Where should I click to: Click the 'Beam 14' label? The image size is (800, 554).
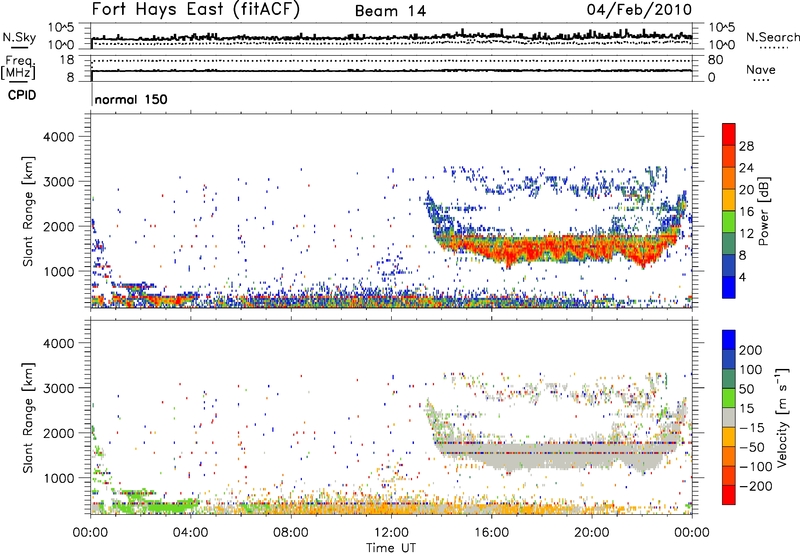coord(390,11)
